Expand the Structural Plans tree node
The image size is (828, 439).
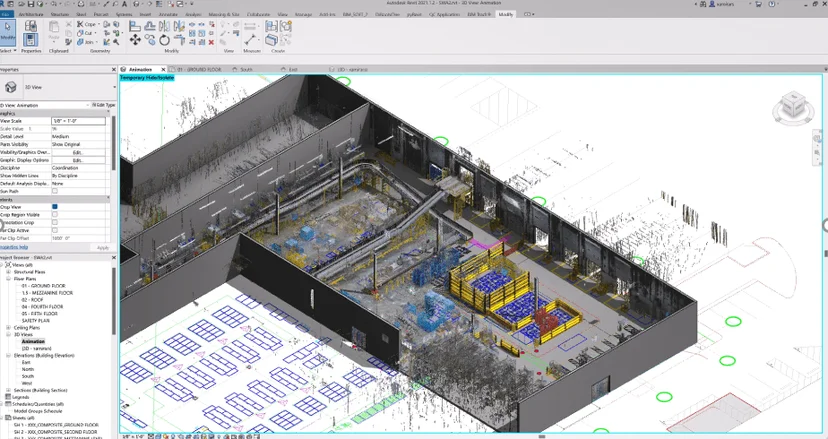8,272
